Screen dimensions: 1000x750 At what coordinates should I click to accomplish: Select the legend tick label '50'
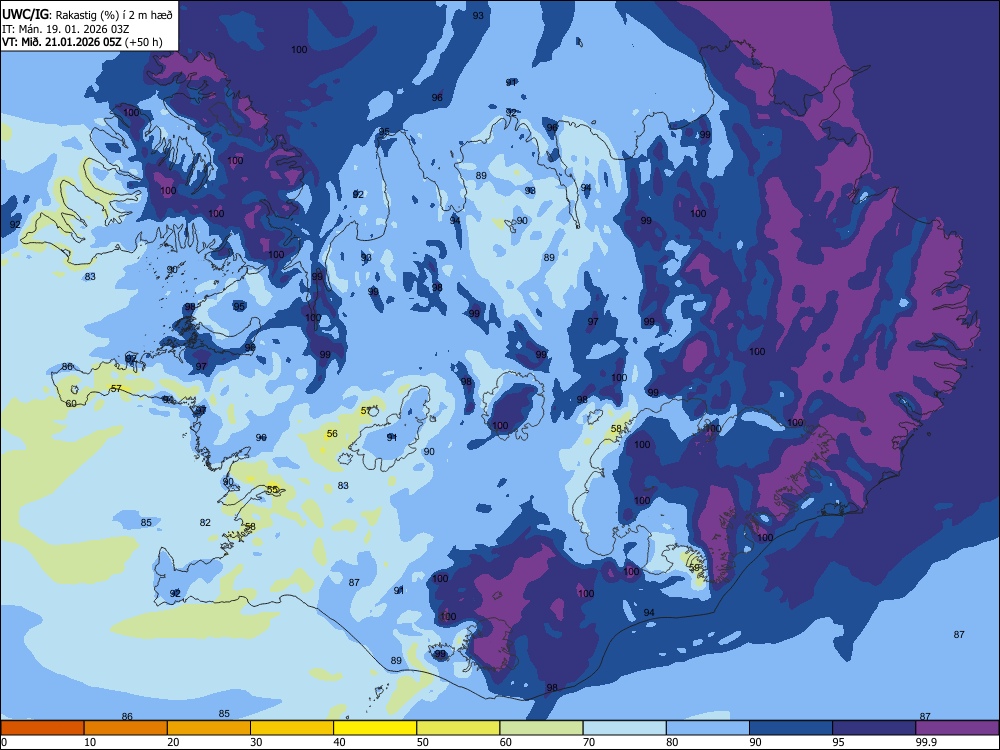coord(423,742)
